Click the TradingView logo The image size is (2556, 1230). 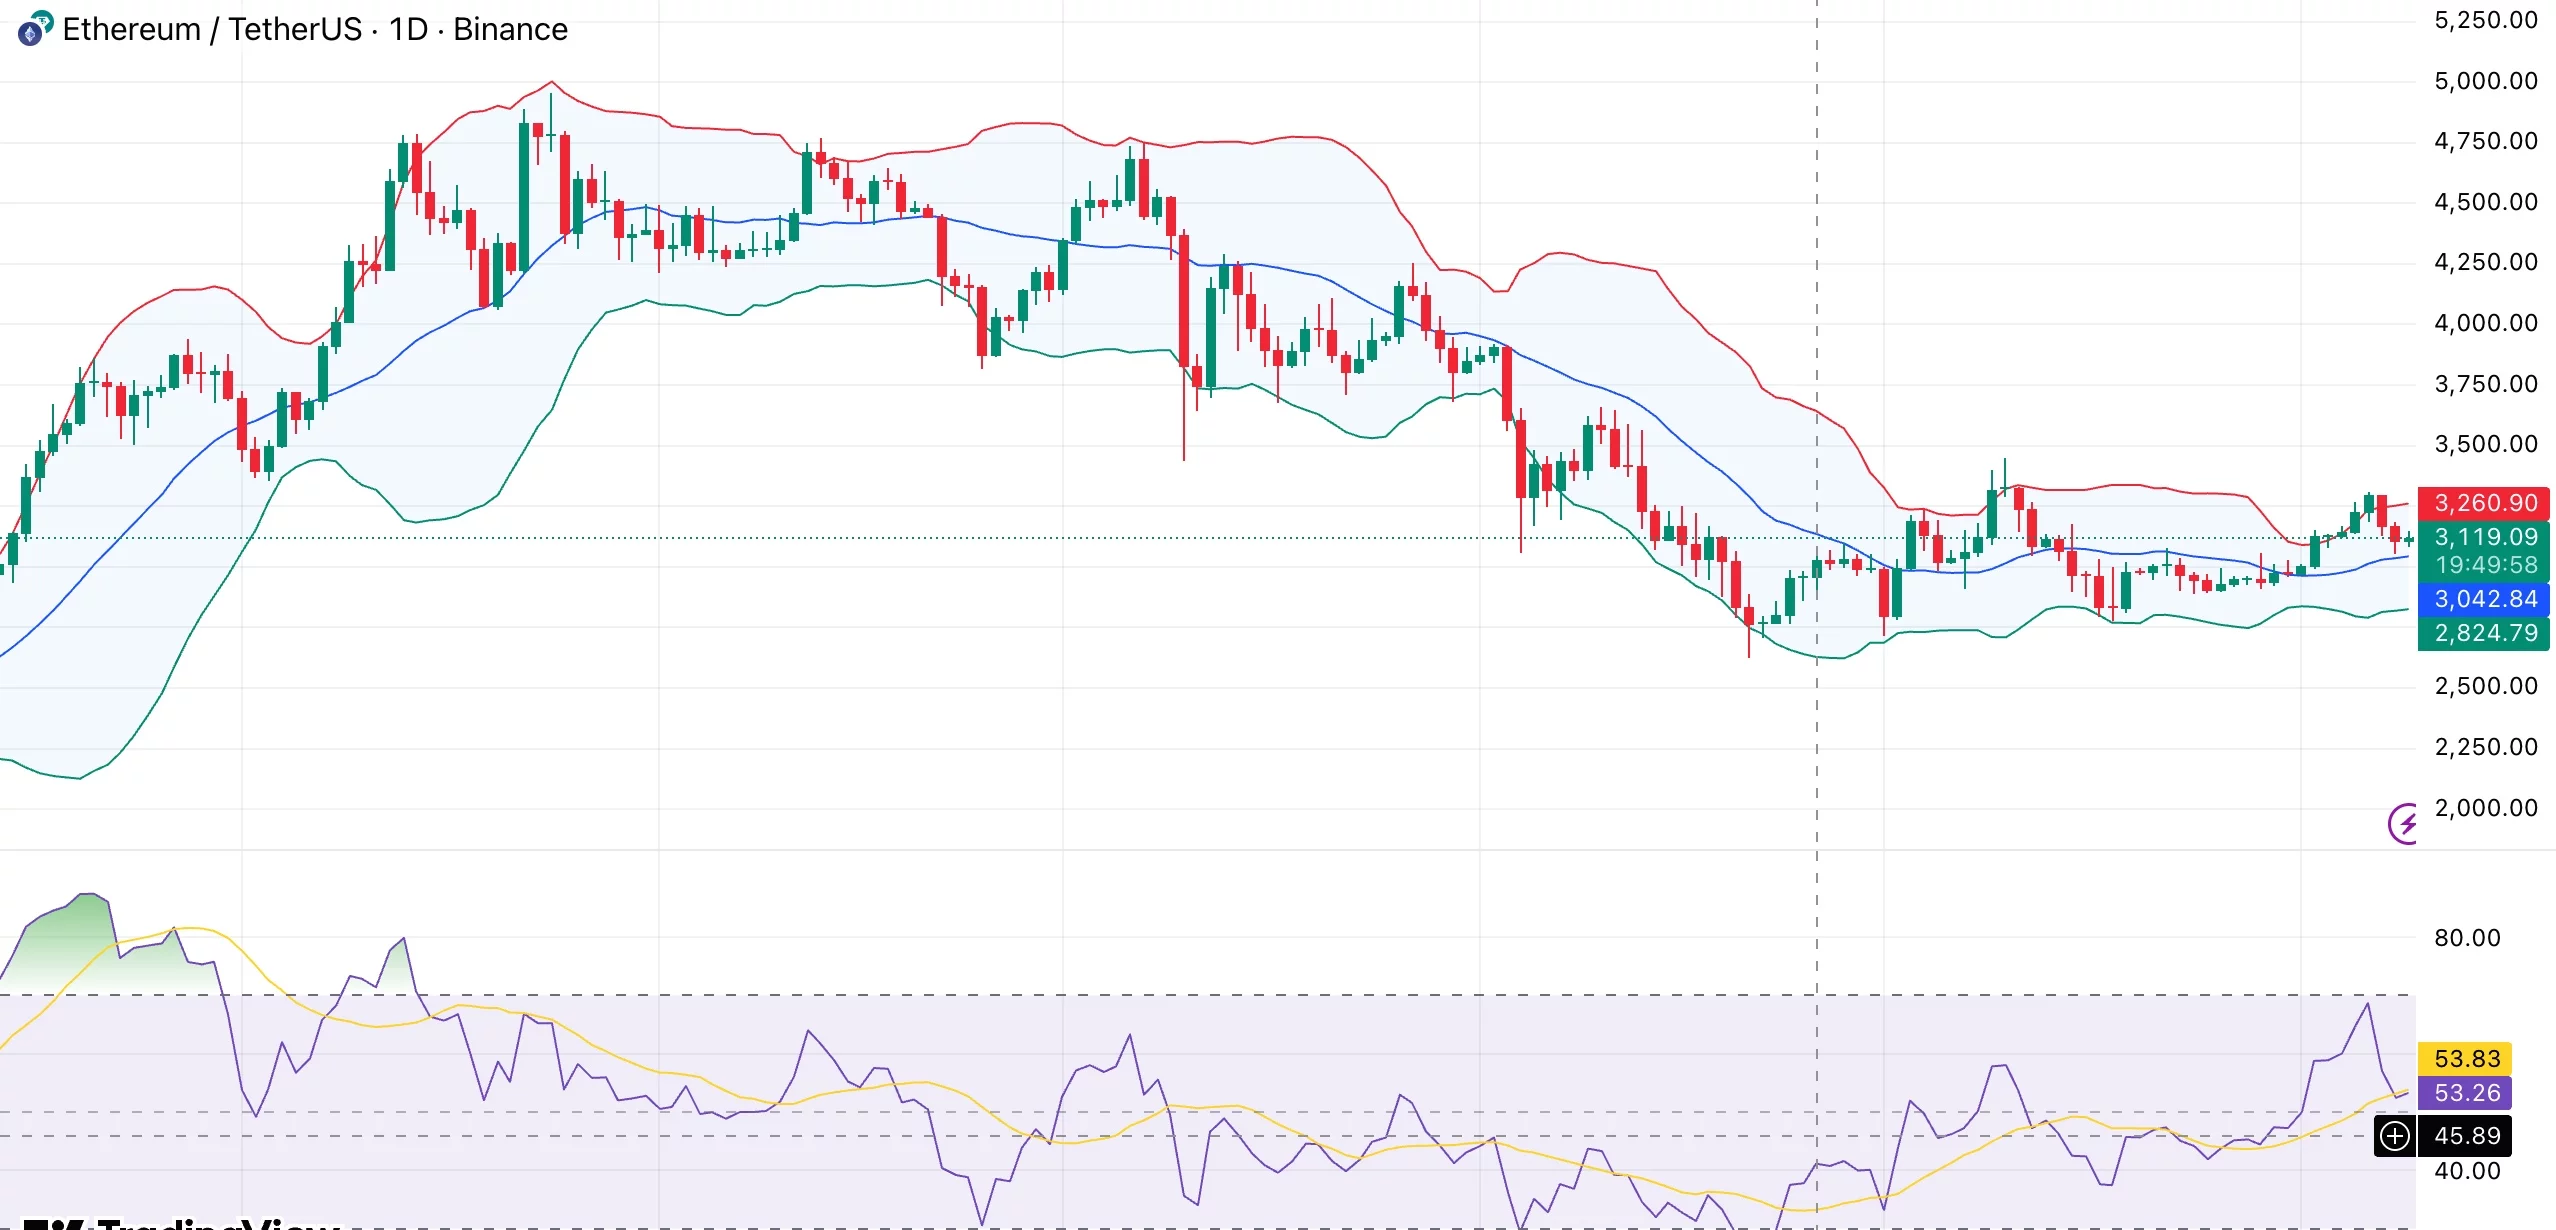pyautogui.click(x=180, y=1222)
